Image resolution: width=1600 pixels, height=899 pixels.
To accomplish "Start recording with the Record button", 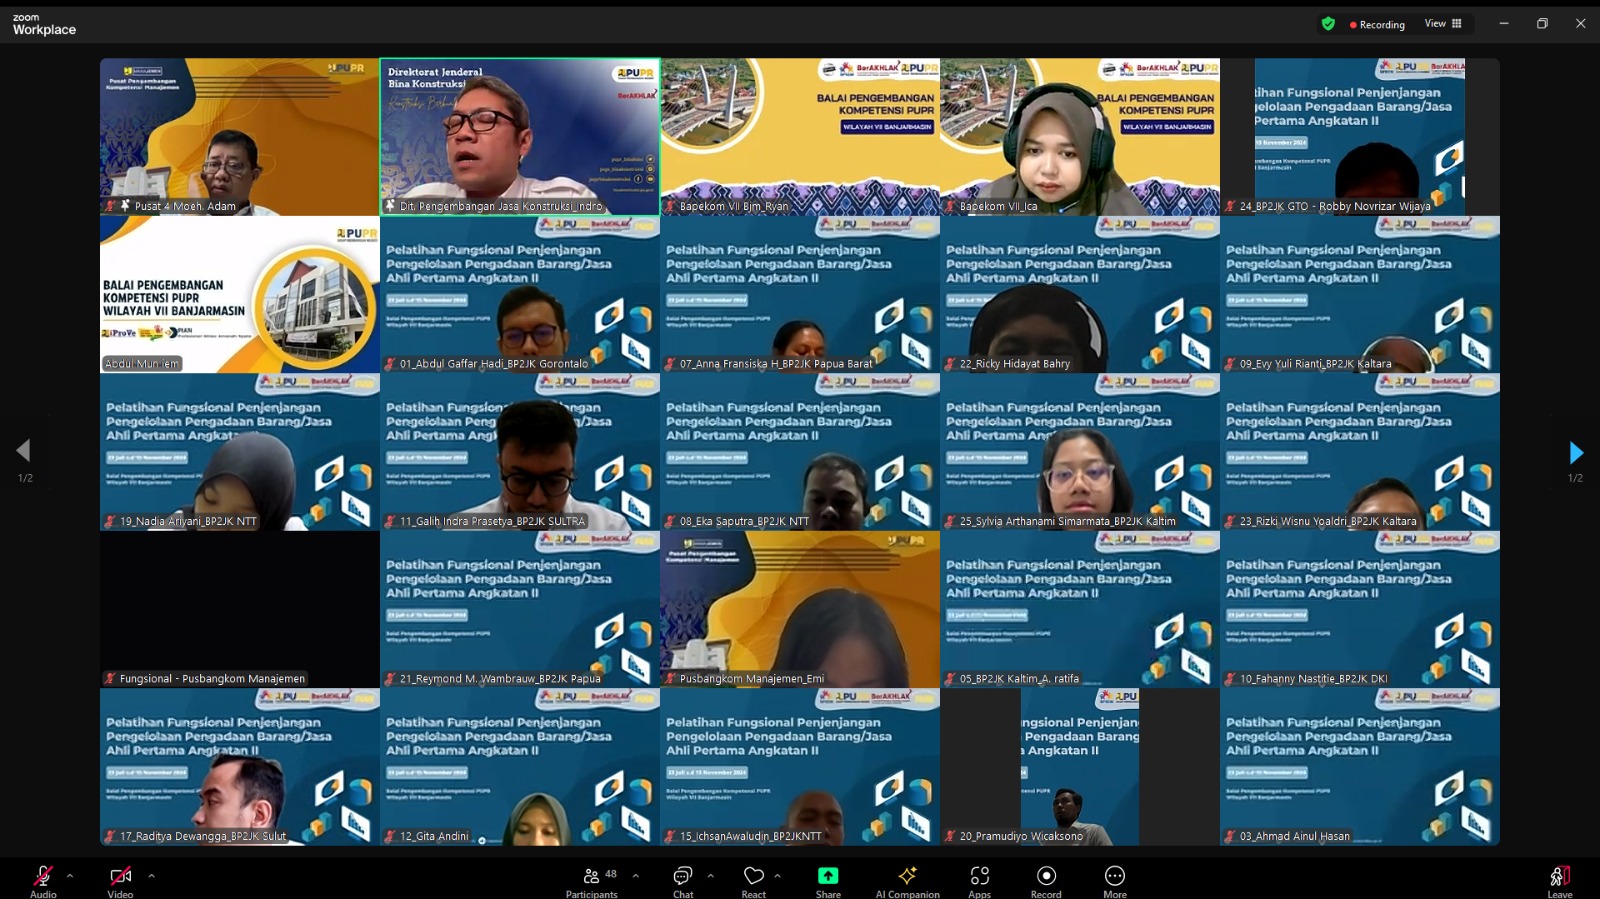I will [x=1046, y=881].
